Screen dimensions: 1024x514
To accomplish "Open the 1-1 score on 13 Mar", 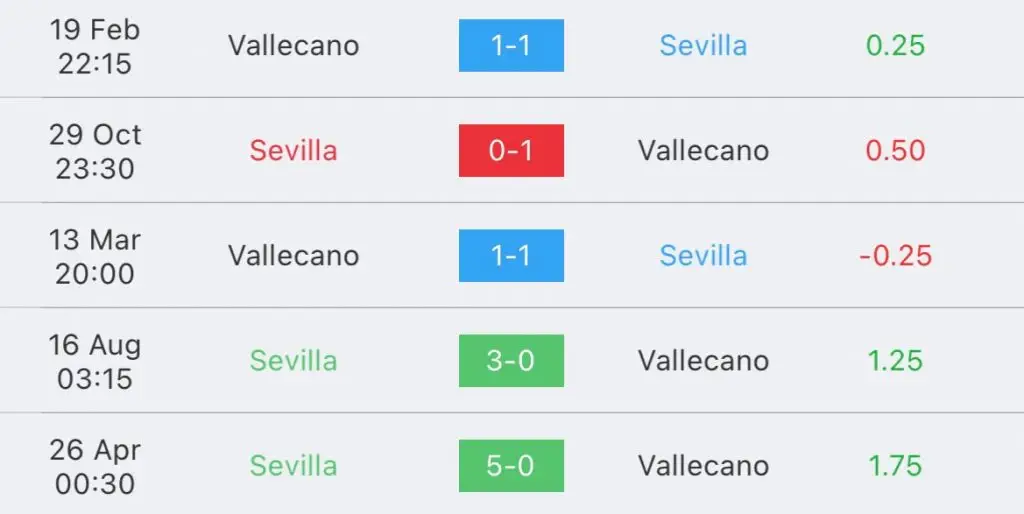I will 511,255.
